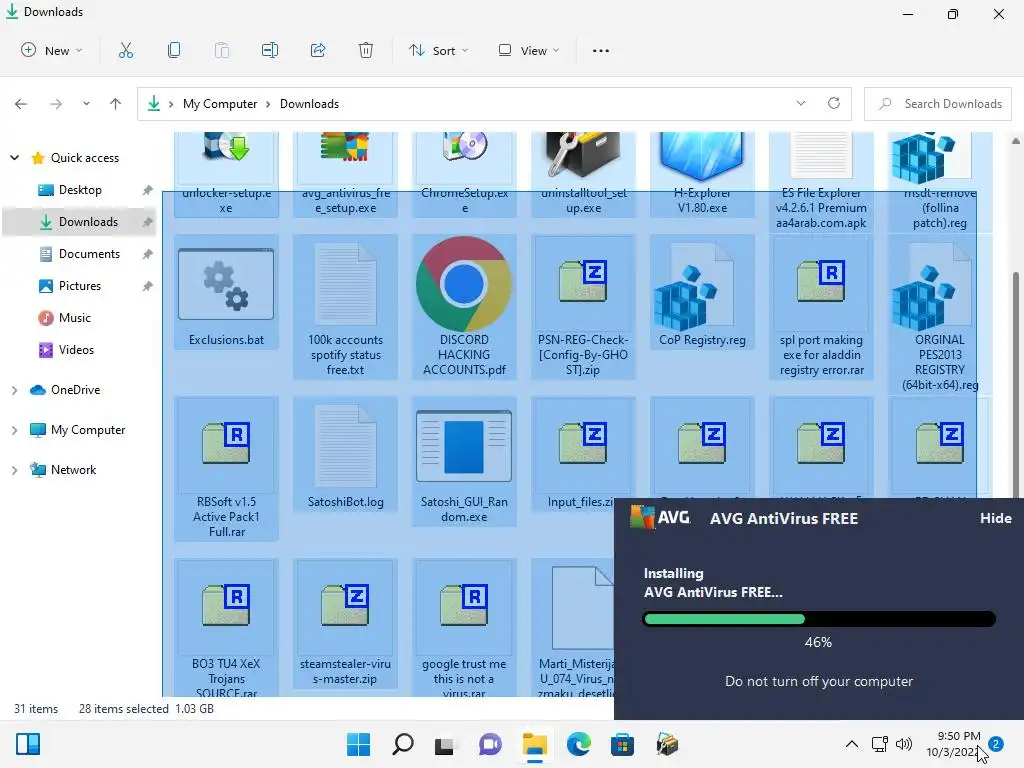
Task: Click the AVG installation progress bar
Action: tap(819, 619)
